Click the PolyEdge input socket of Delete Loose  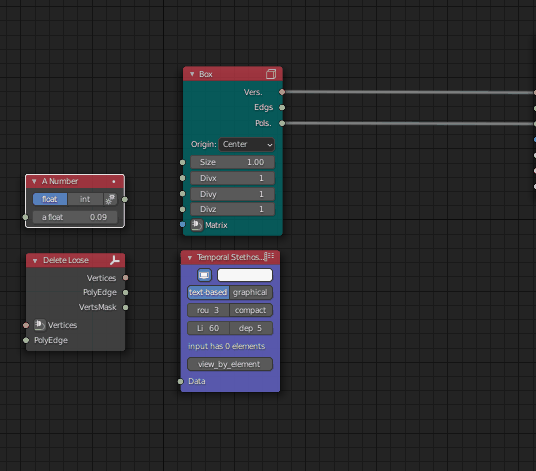[26, 340]
